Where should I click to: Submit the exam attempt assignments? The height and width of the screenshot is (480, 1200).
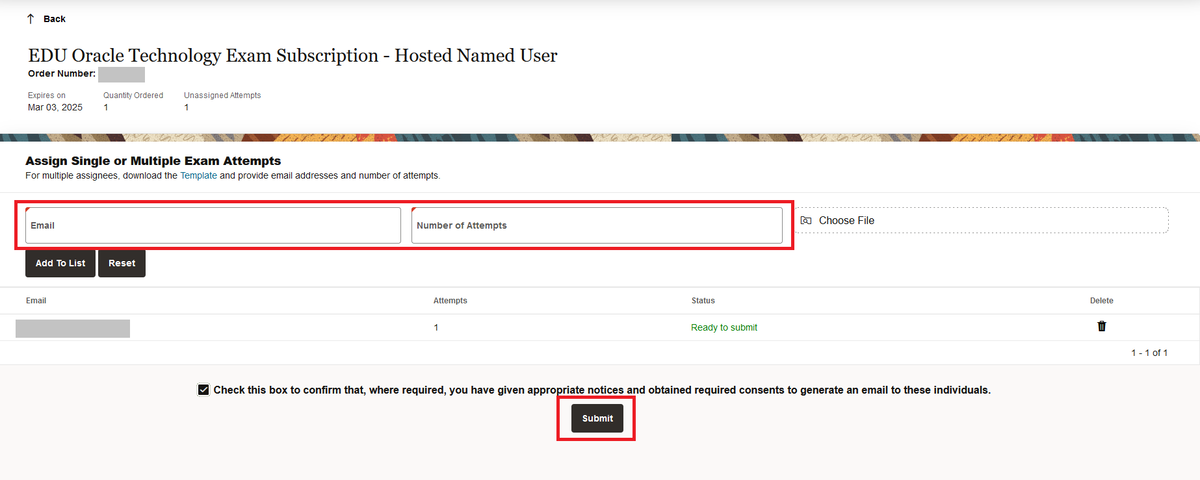coord(597,419)
